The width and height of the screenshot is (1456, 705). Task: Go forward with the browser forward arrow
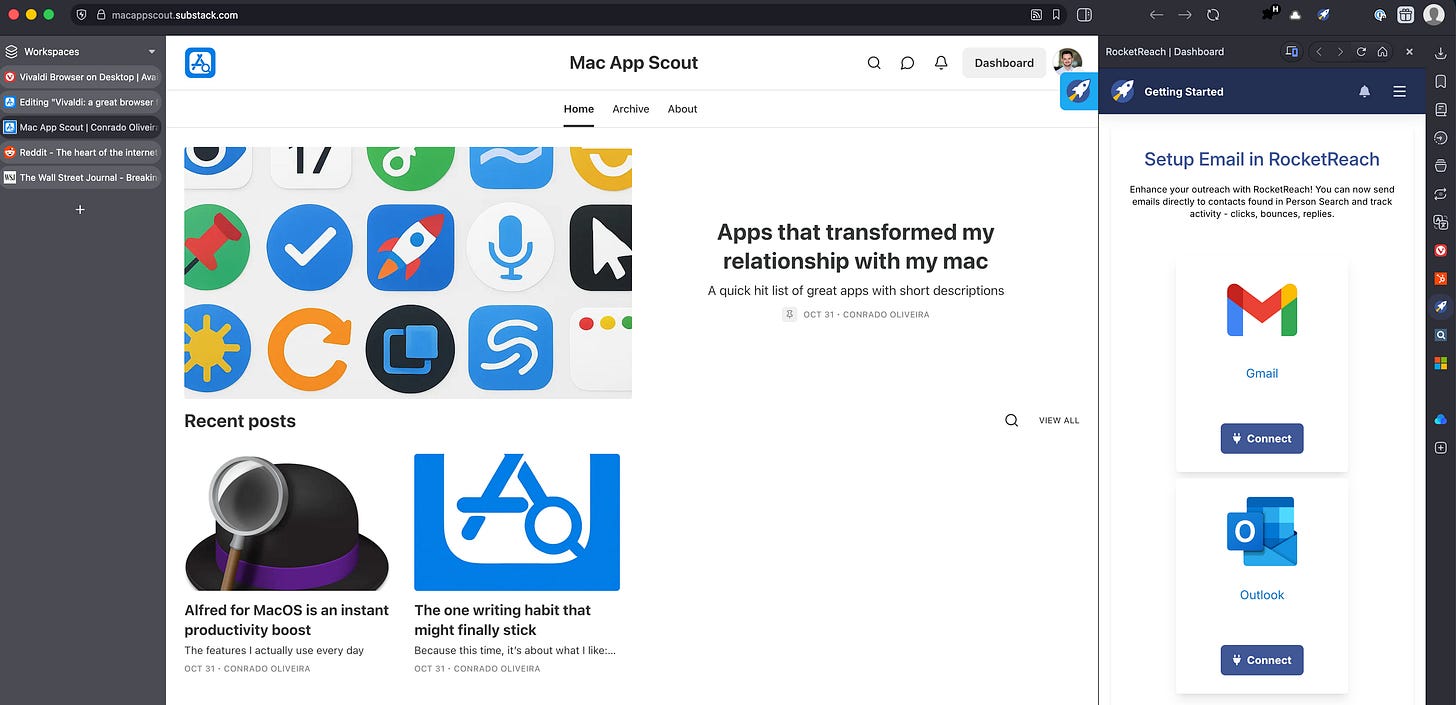1185,15
